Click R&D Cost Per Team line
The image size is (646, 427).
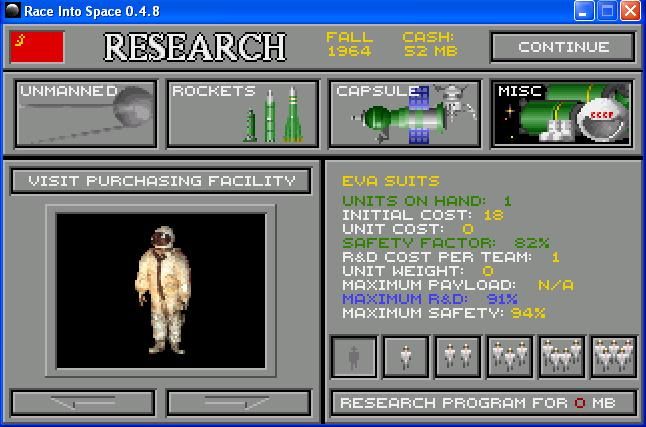451,257
